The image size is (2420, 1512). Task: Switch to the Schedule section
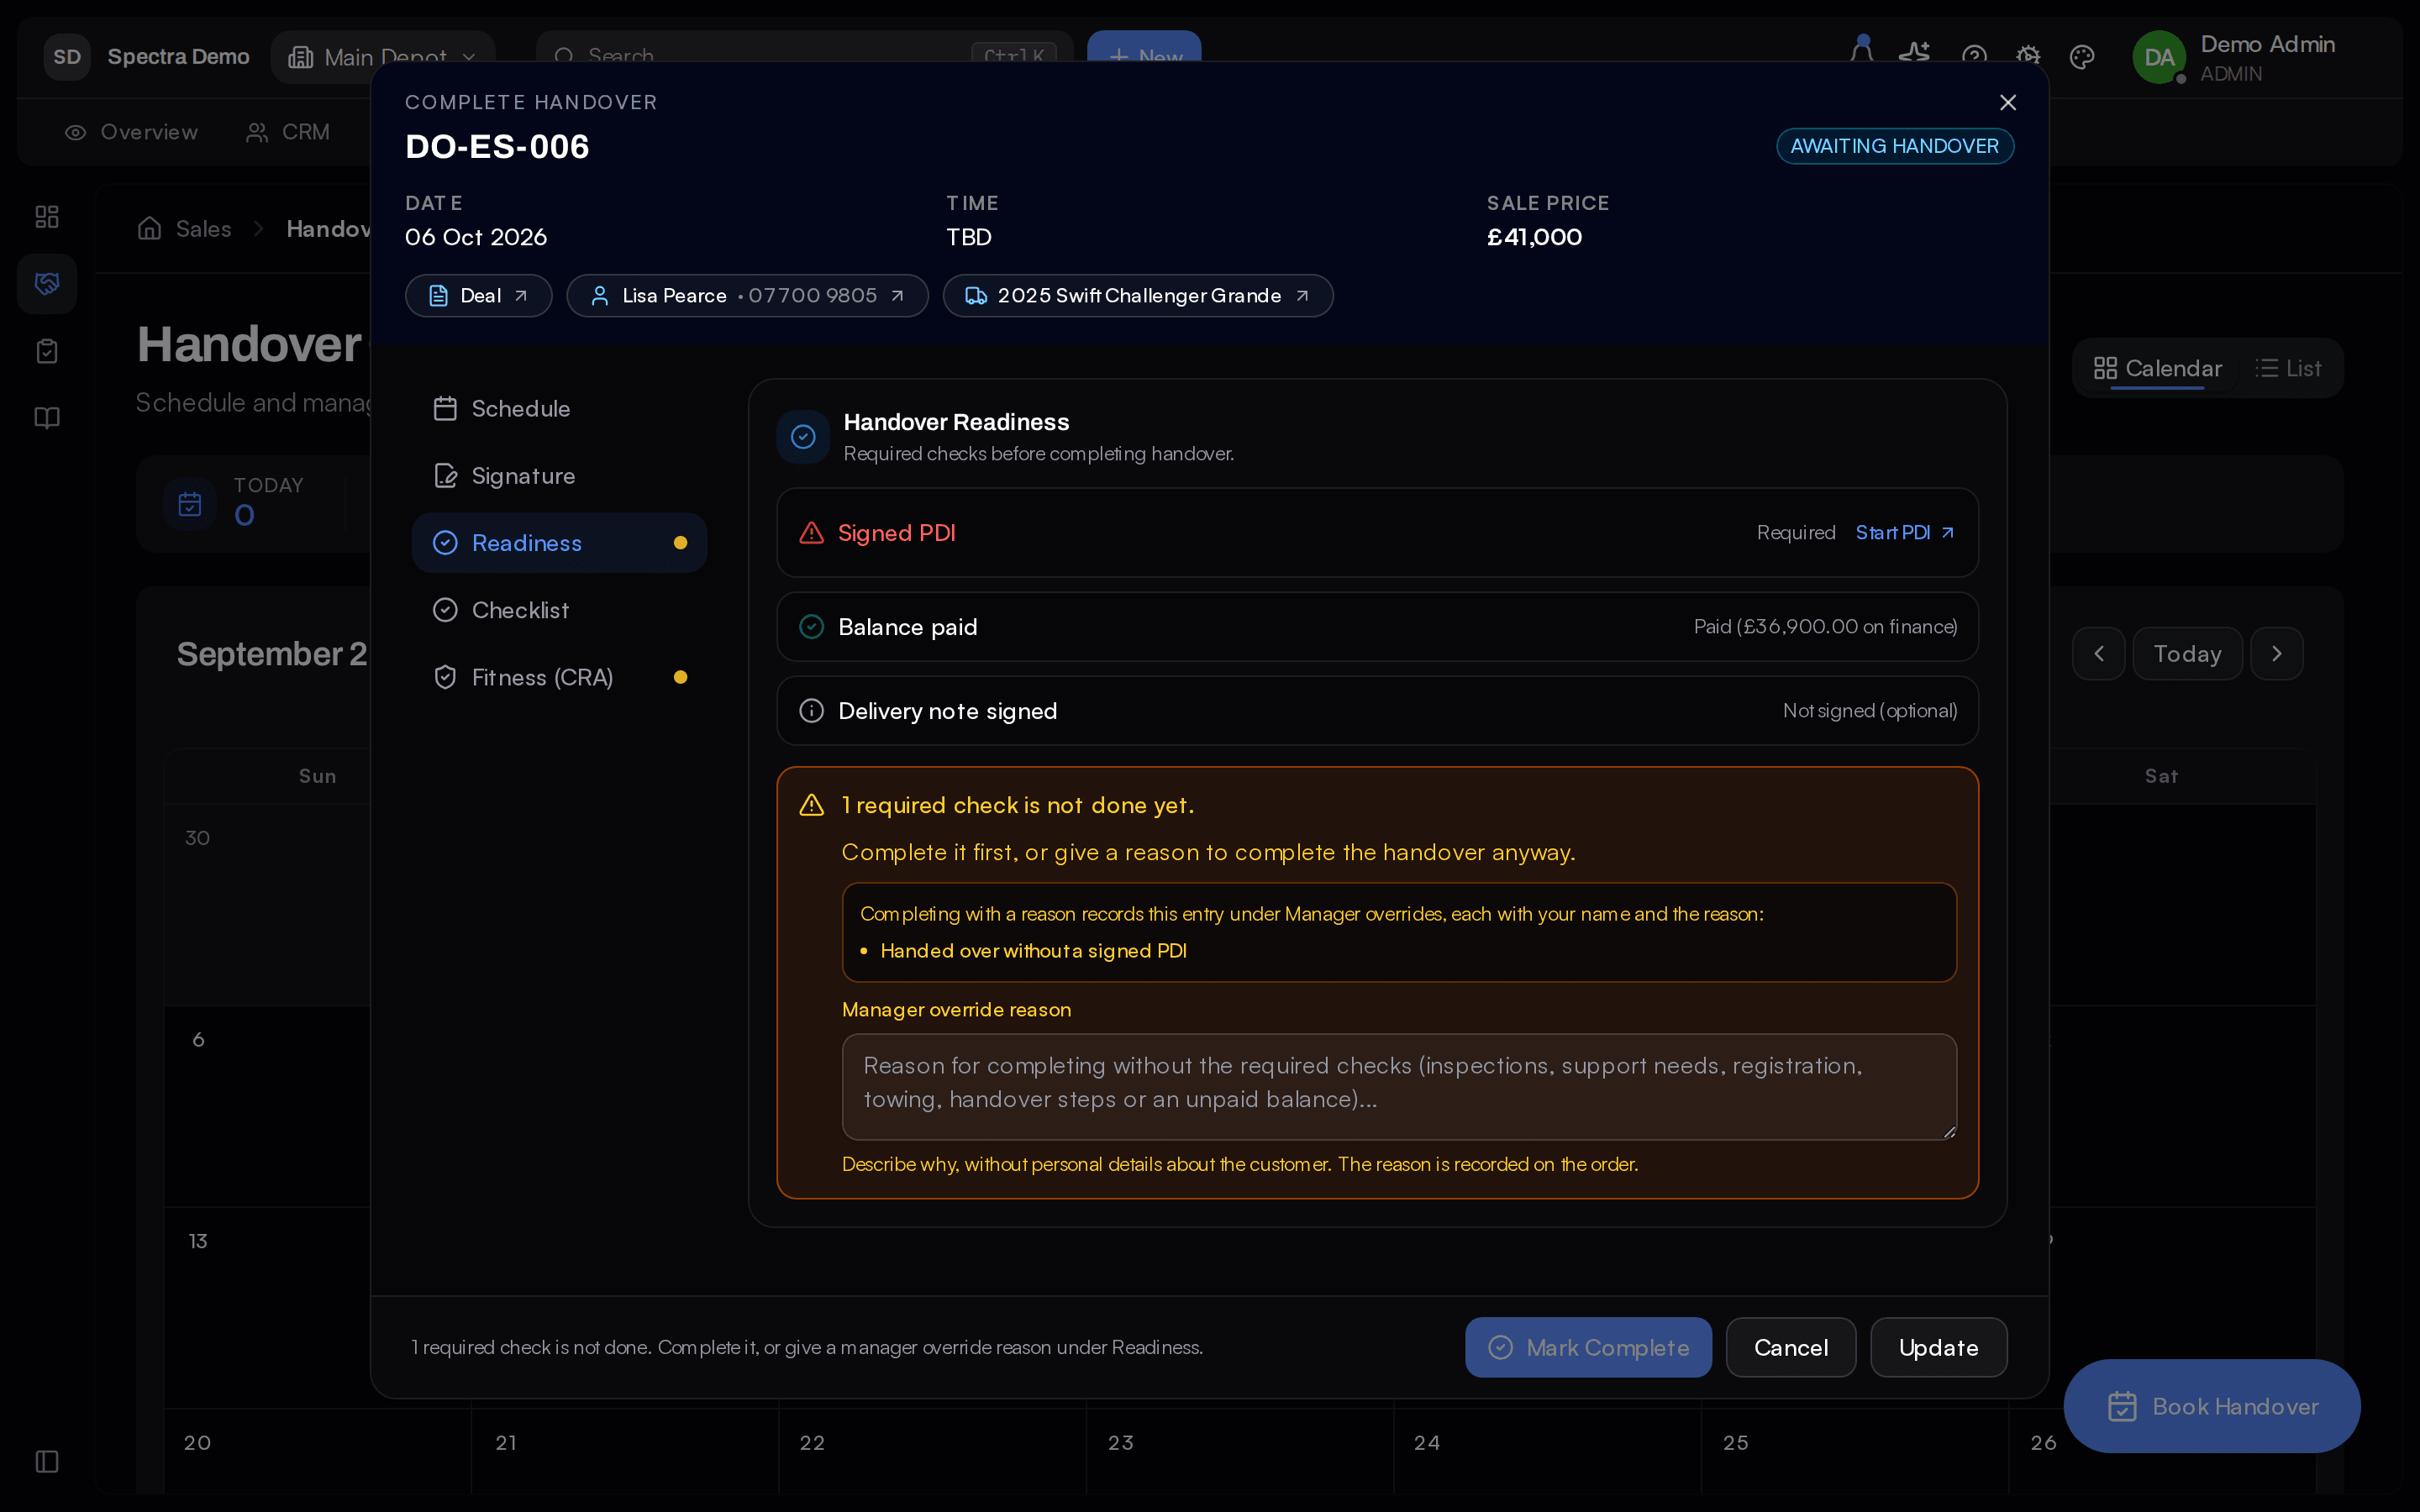point(559,408)
